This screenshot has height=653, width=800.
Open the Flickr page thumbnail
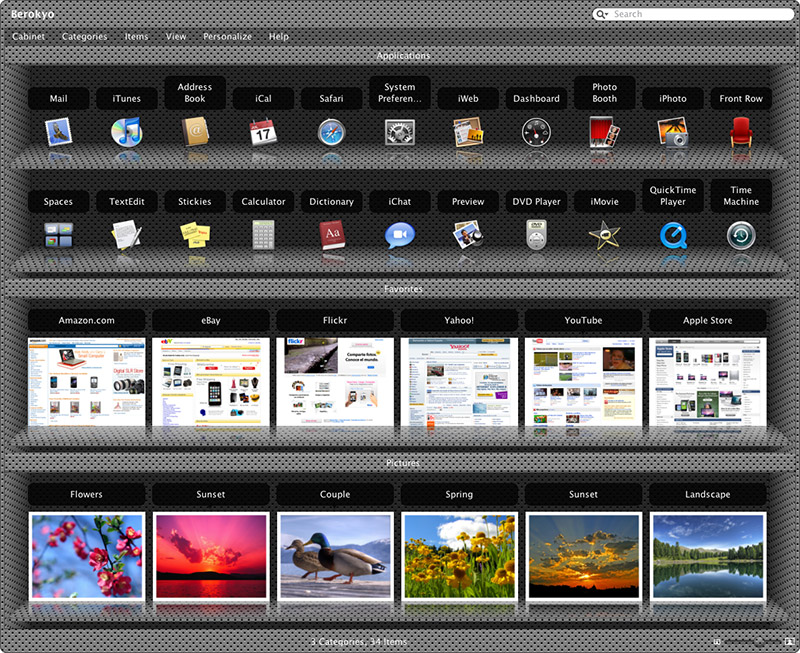[x=335, y=382]
